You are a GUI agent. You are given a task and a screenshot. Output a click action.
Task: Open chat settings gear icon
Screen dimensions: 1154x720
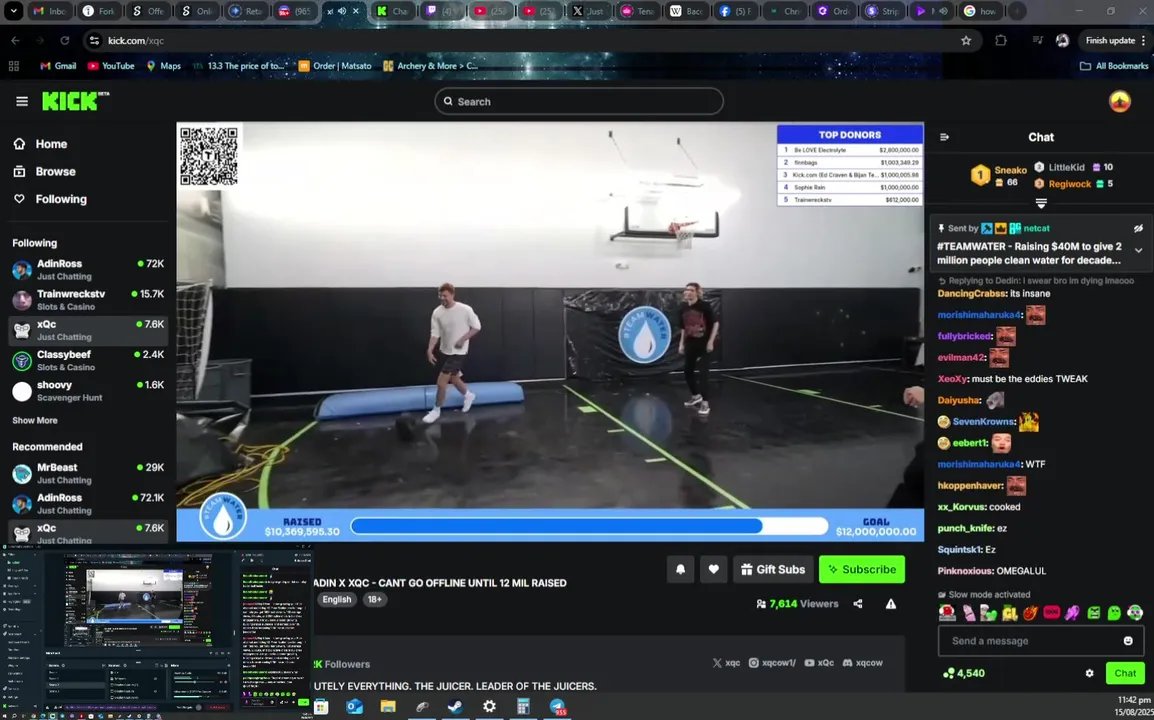1089,673
